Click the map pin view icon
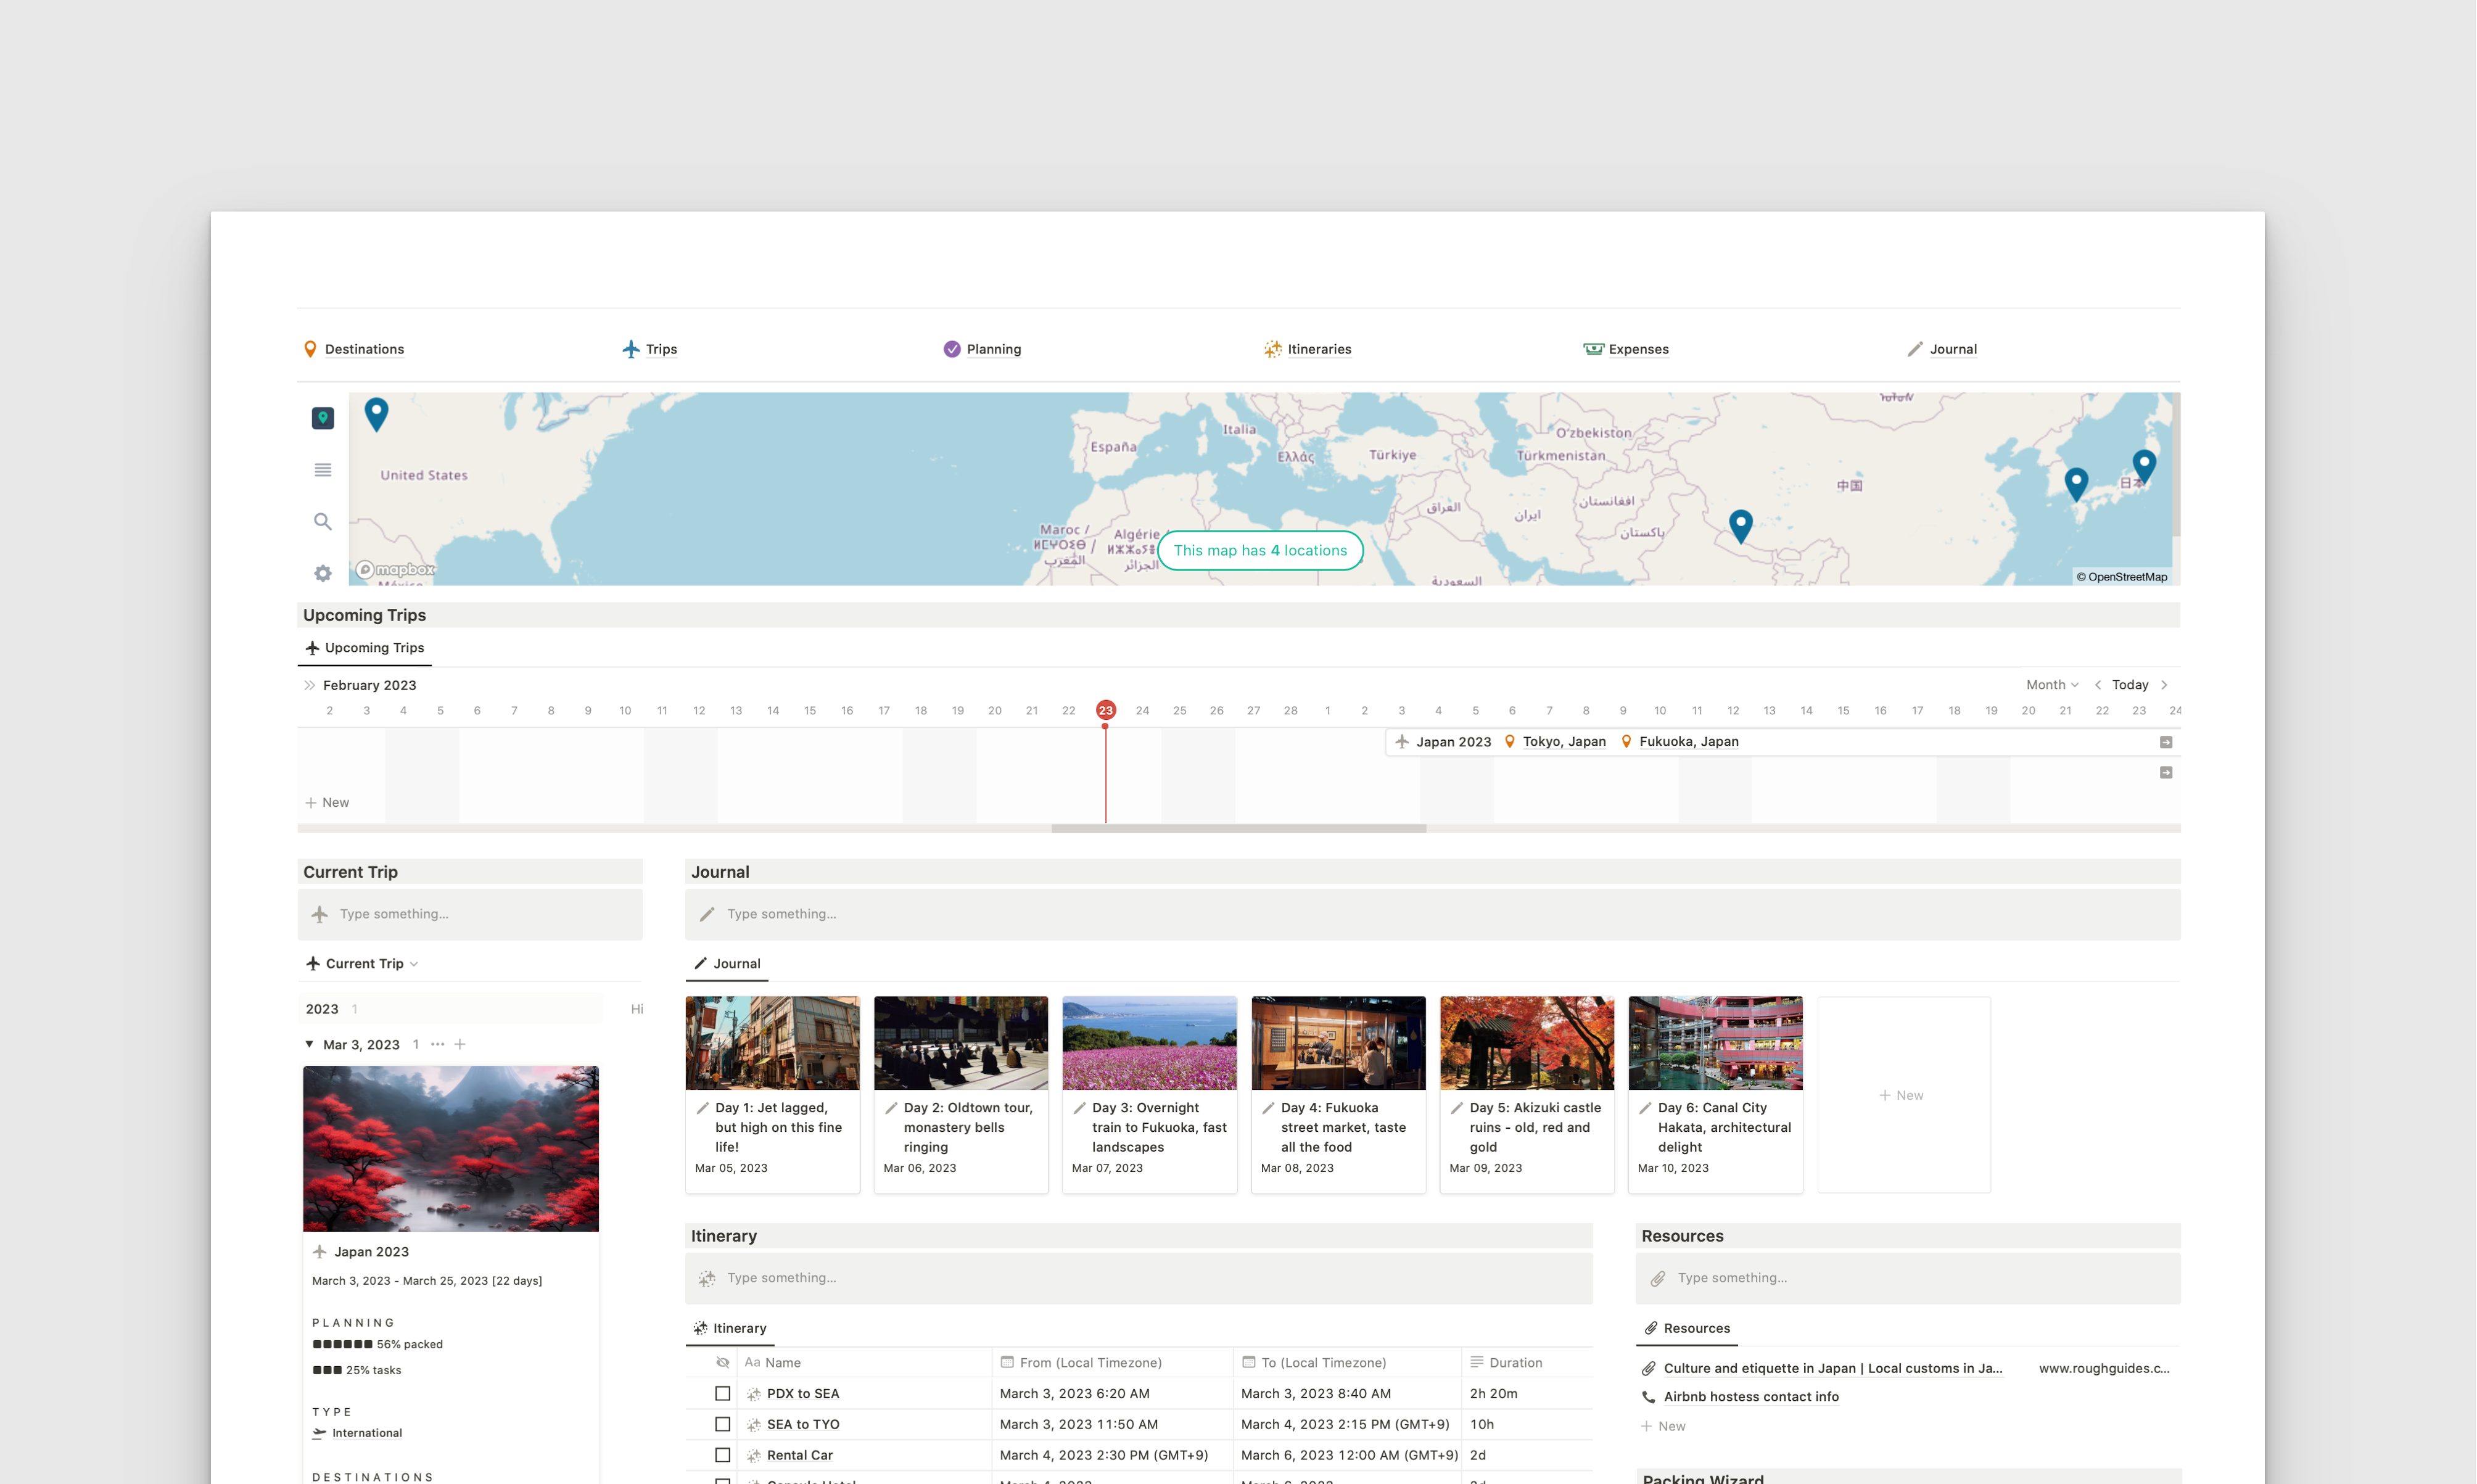The height and width of the screenshot is (1484, 2477). pos(322,418)
